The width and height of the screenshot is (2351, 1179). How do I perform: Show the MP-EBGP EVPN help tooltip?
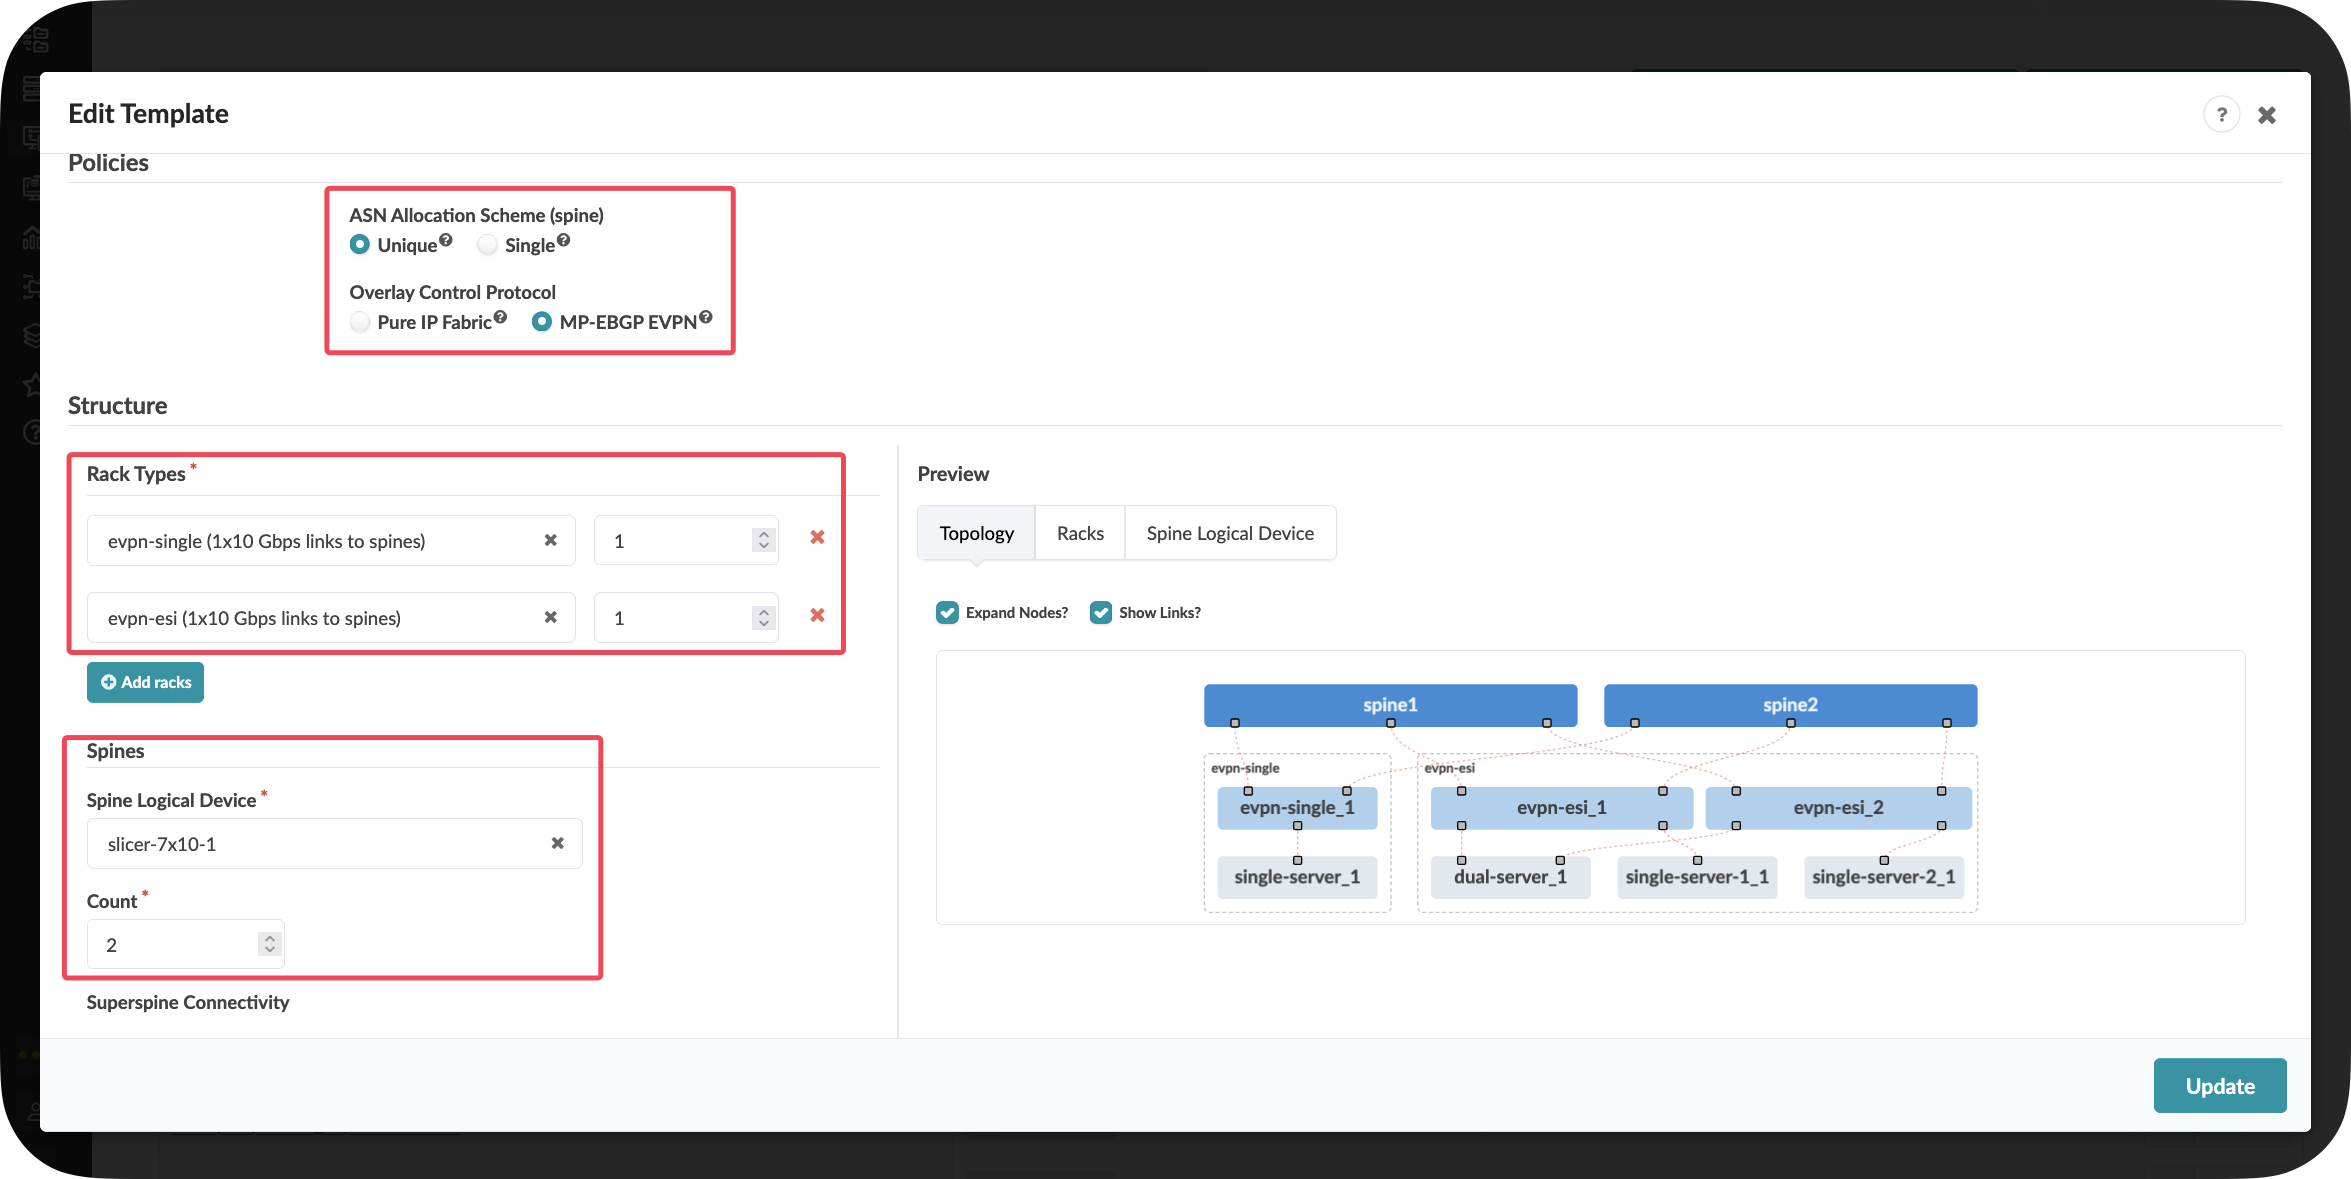pos(706,317)
